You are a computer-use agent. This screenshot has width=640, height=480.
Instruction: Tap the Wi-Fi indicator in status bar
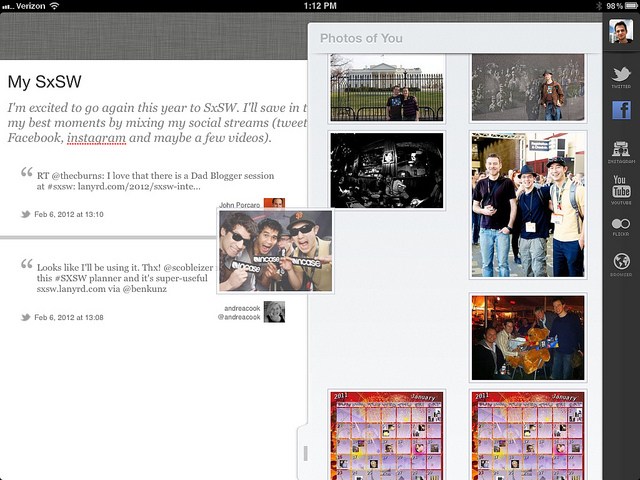click(54, 6)
